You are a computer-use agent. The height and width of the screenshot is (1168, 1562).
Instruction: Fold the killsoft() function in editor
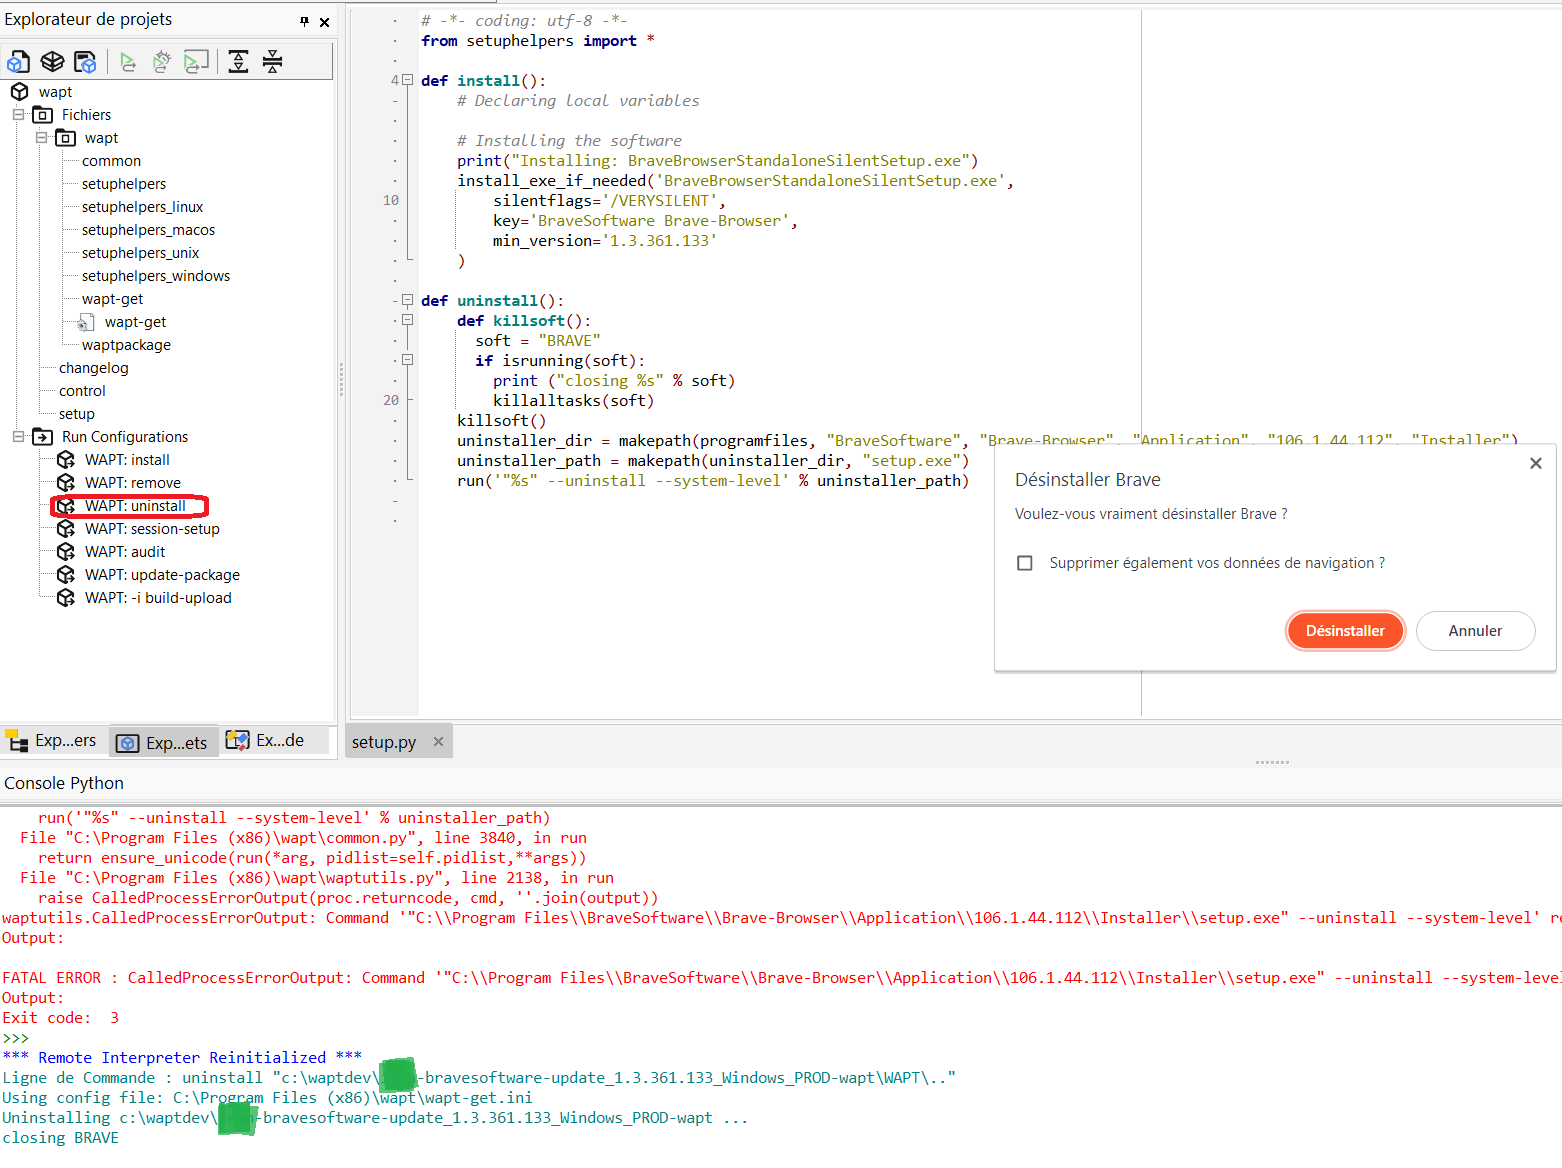[407, 320]
